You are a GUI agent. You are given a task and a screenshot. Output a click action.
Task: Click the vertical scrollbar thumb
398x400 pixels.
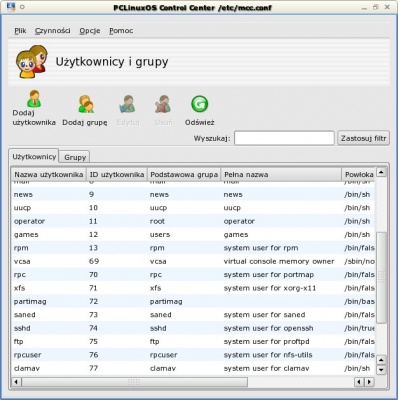(381, 277)
